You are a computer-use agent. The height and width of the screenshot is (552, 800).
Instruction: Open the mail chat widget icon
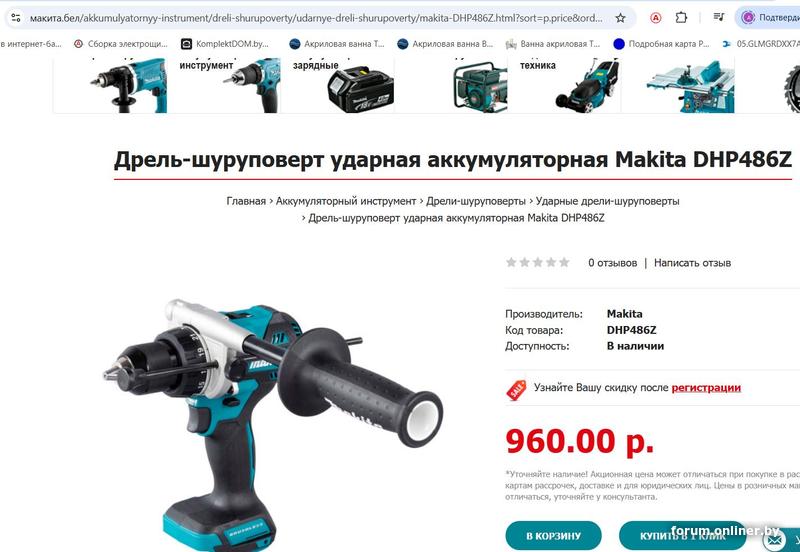(773, 539)
